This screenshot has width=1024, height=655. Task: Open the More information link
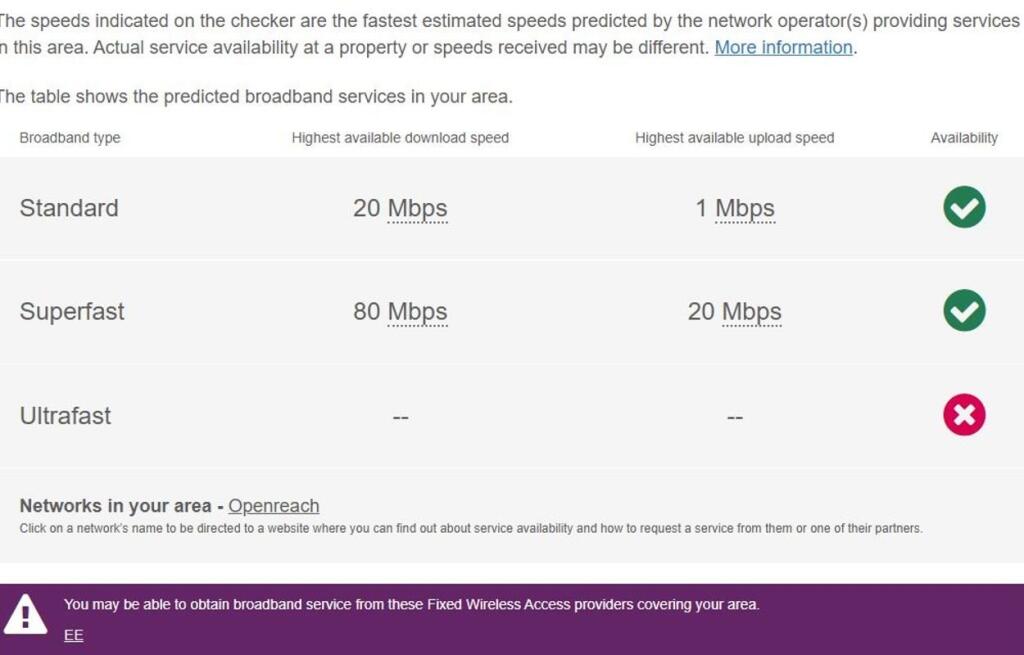[x=783, y=48]
